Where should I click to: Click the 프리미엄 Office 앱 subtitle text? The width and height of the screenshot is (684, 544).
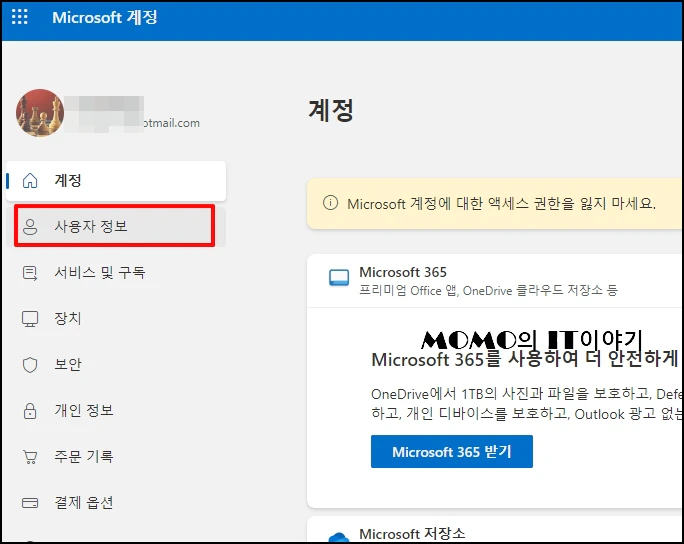488,290
